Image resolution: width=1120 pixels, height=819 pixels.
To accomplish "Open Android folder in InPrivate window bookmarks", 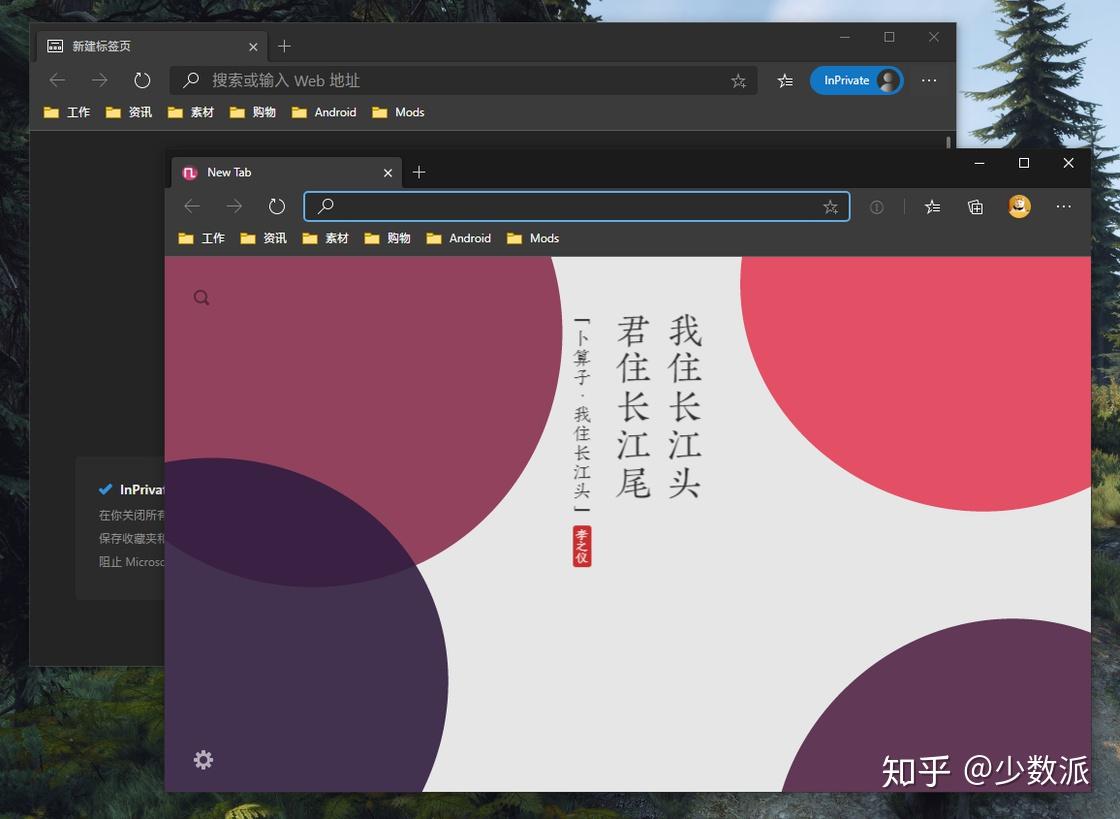I will click(x=324, y=112).
